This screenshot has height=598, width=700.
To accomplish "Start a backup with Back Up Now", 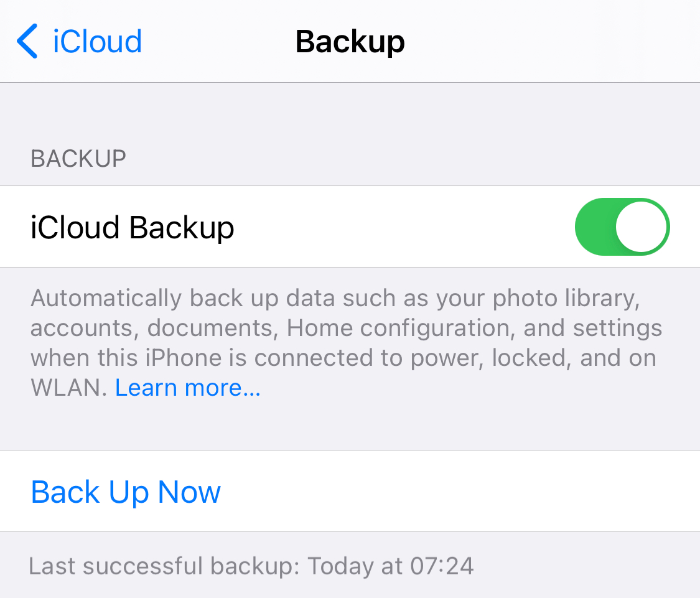I will pyautogui.click(x=126, y=492).
